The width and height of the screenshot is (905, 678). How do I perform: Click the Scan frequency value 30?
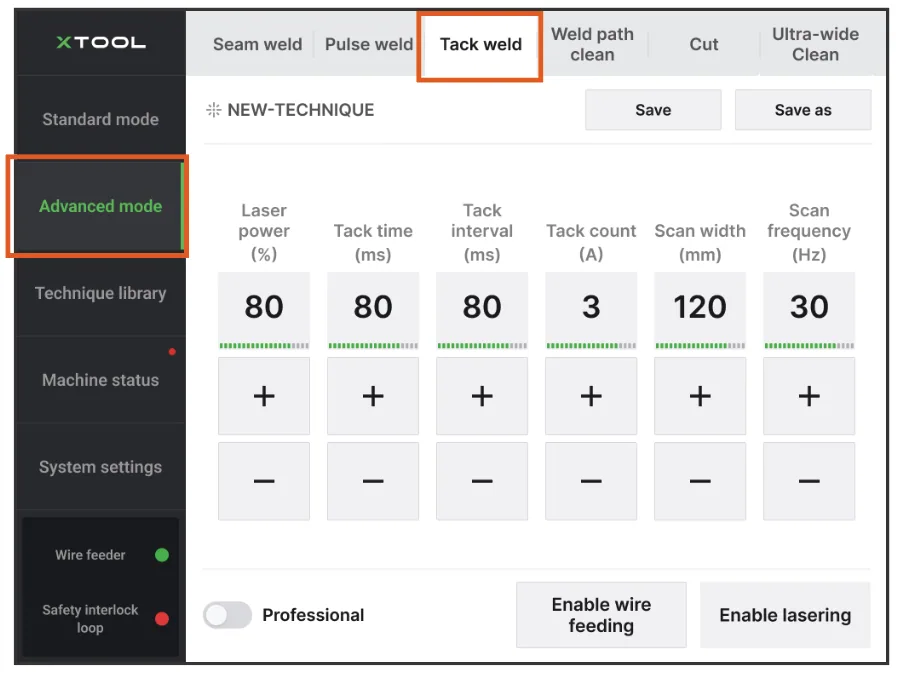[x=809, y=306]
